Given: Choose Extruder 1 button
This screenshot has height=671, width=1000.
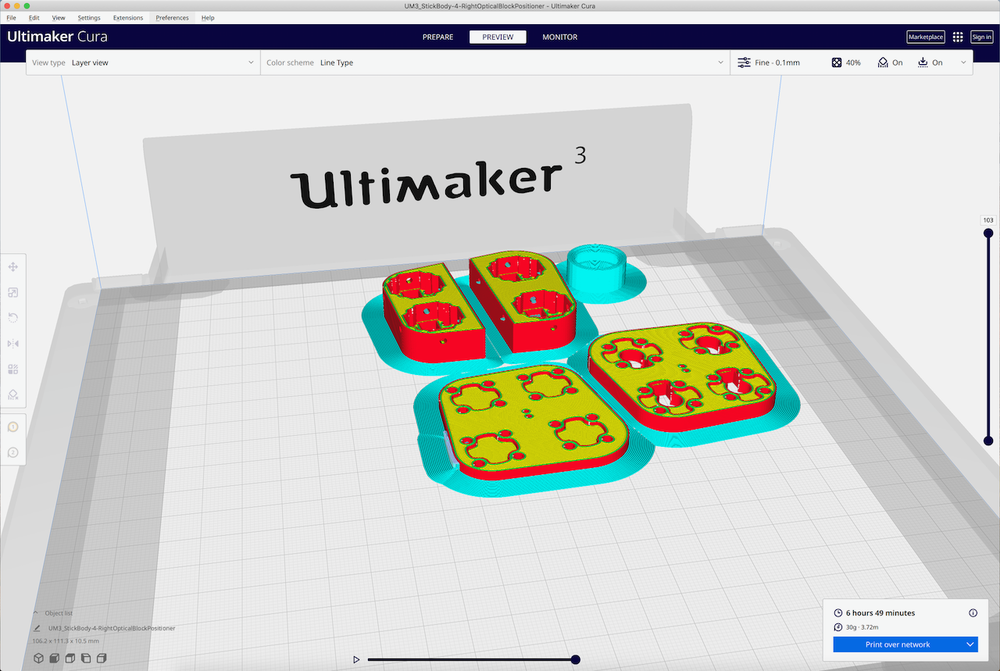Looking at the screenshot, I should 13,427.
